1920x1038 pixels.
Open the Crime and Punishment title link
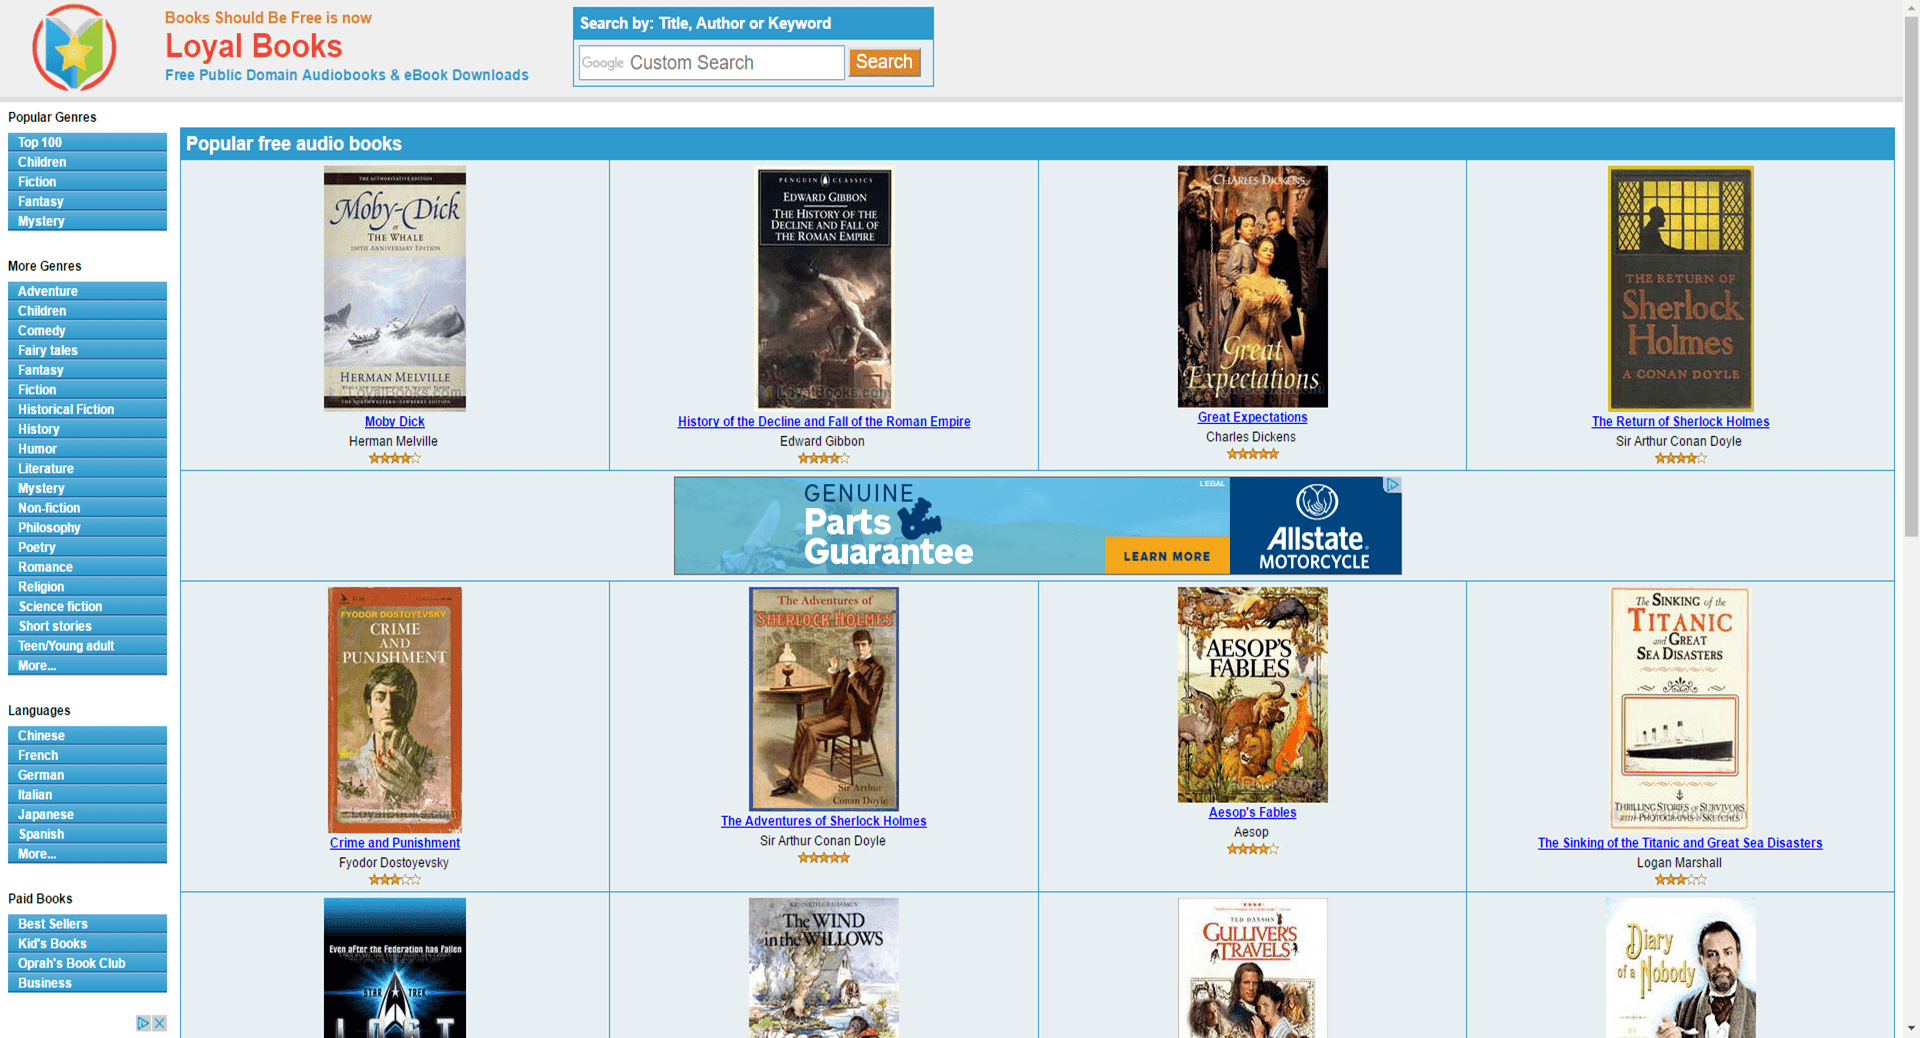394,843
